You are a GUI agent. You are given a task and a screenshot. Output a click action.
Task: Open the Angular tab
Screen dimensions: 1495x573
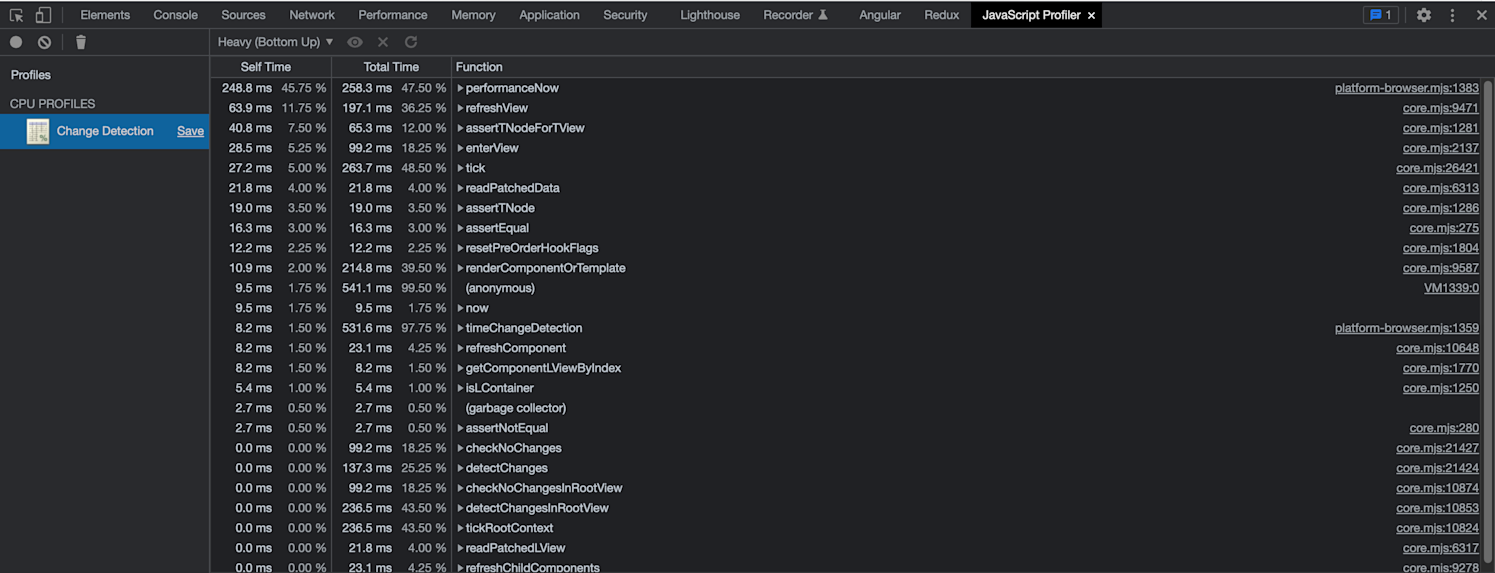click(880, 15)
